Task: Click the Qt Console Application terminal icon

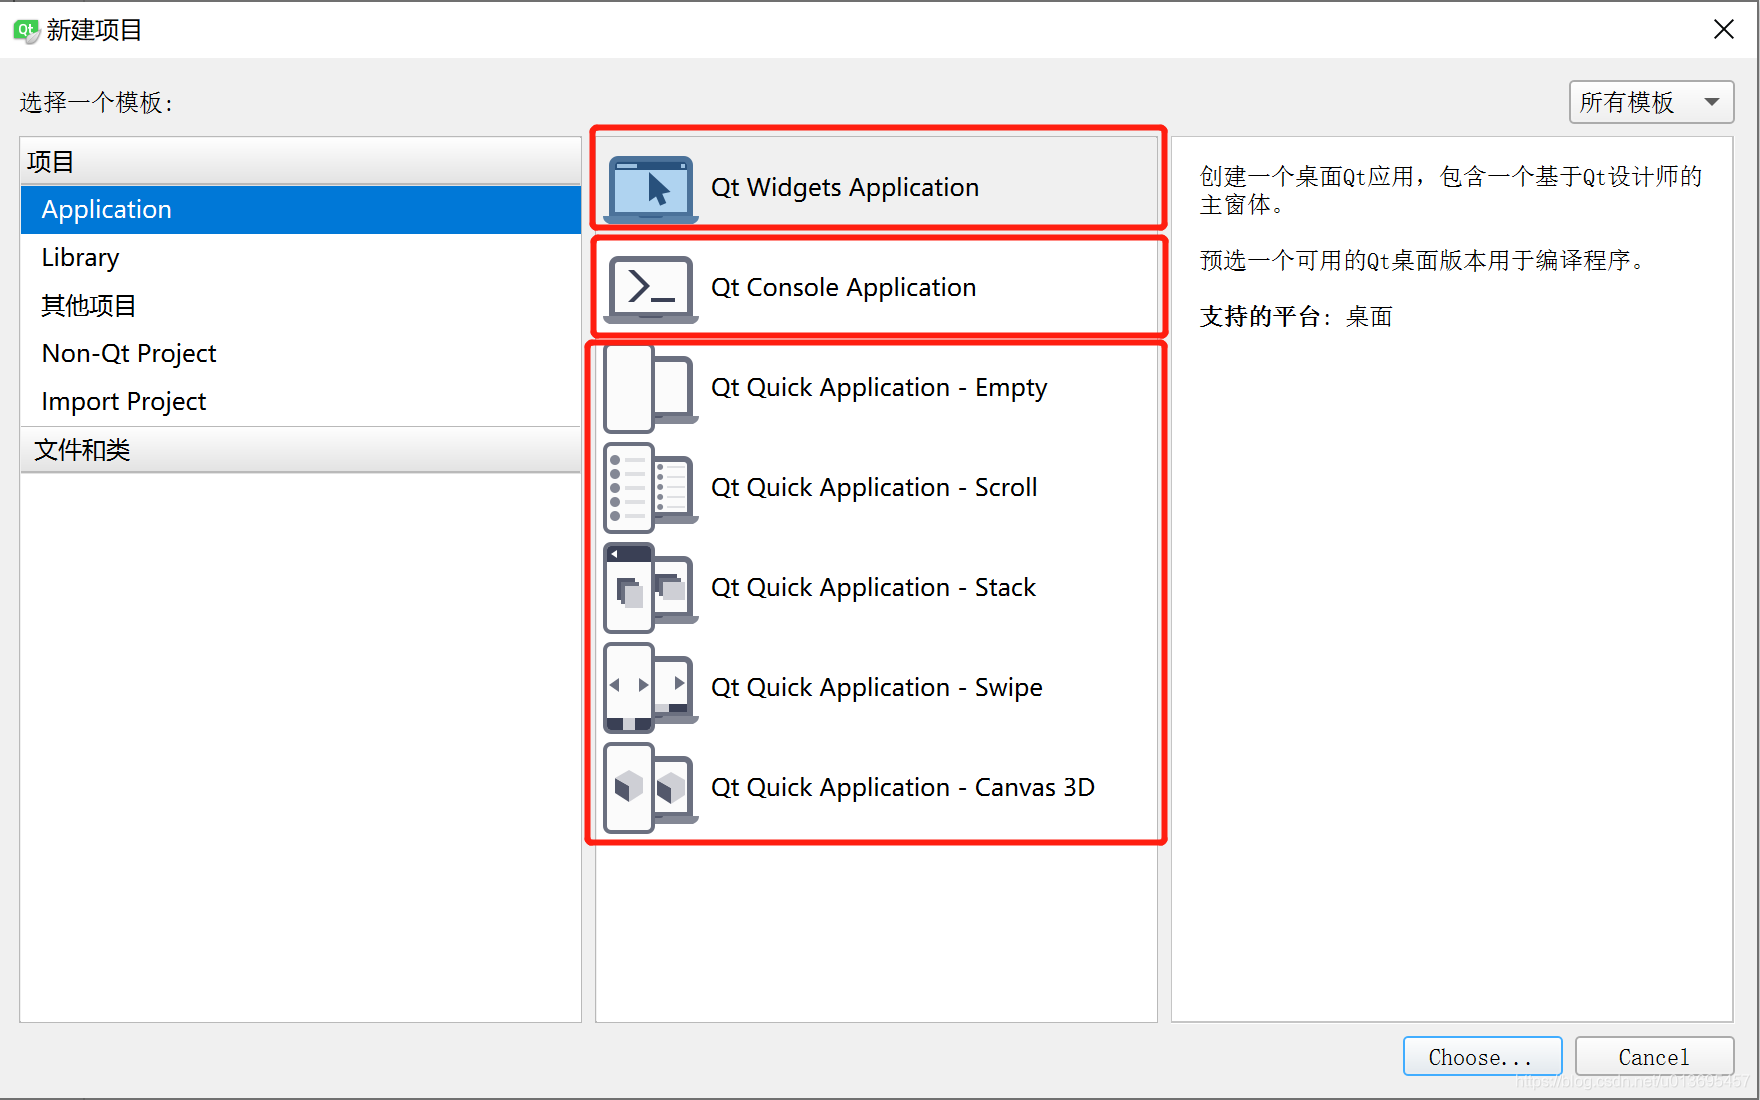Action: click(651, 289)
